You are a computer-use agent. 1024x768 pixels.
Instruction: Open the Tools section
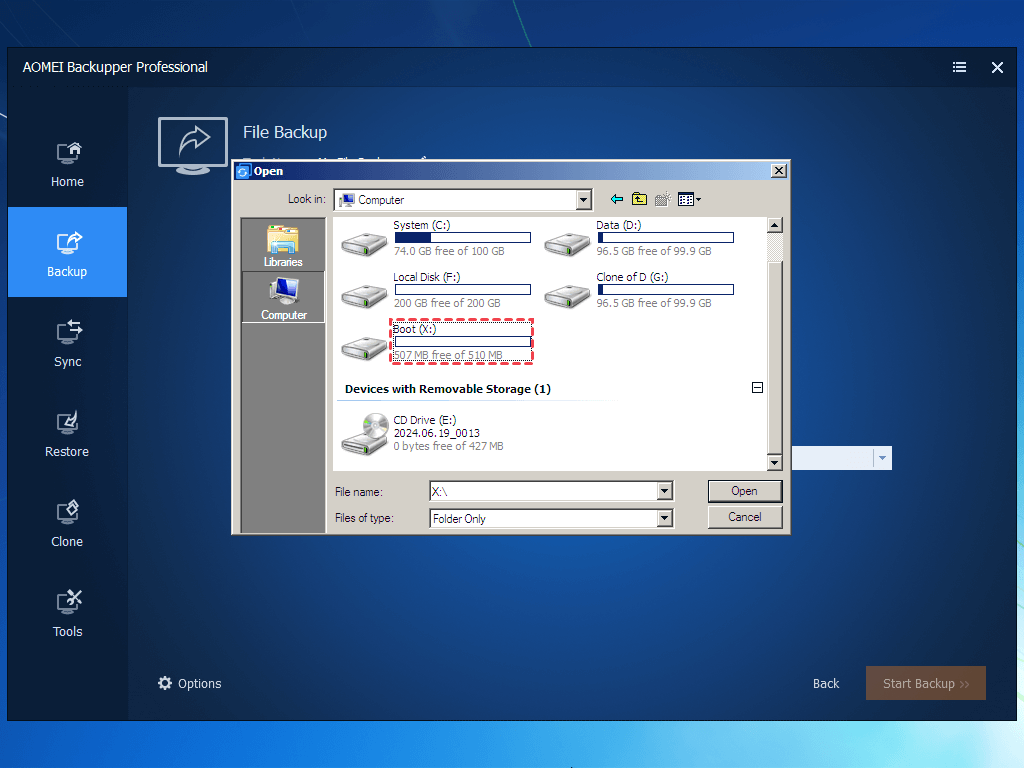click(x=67, y=614)
